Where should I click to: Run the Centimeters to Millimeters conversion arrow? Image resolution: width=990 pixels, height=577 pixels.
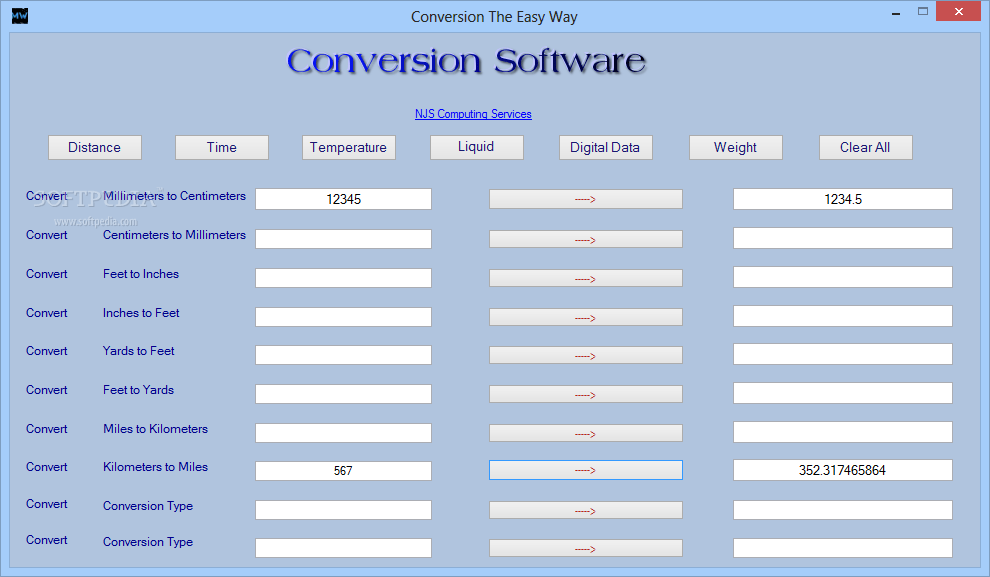585,238
